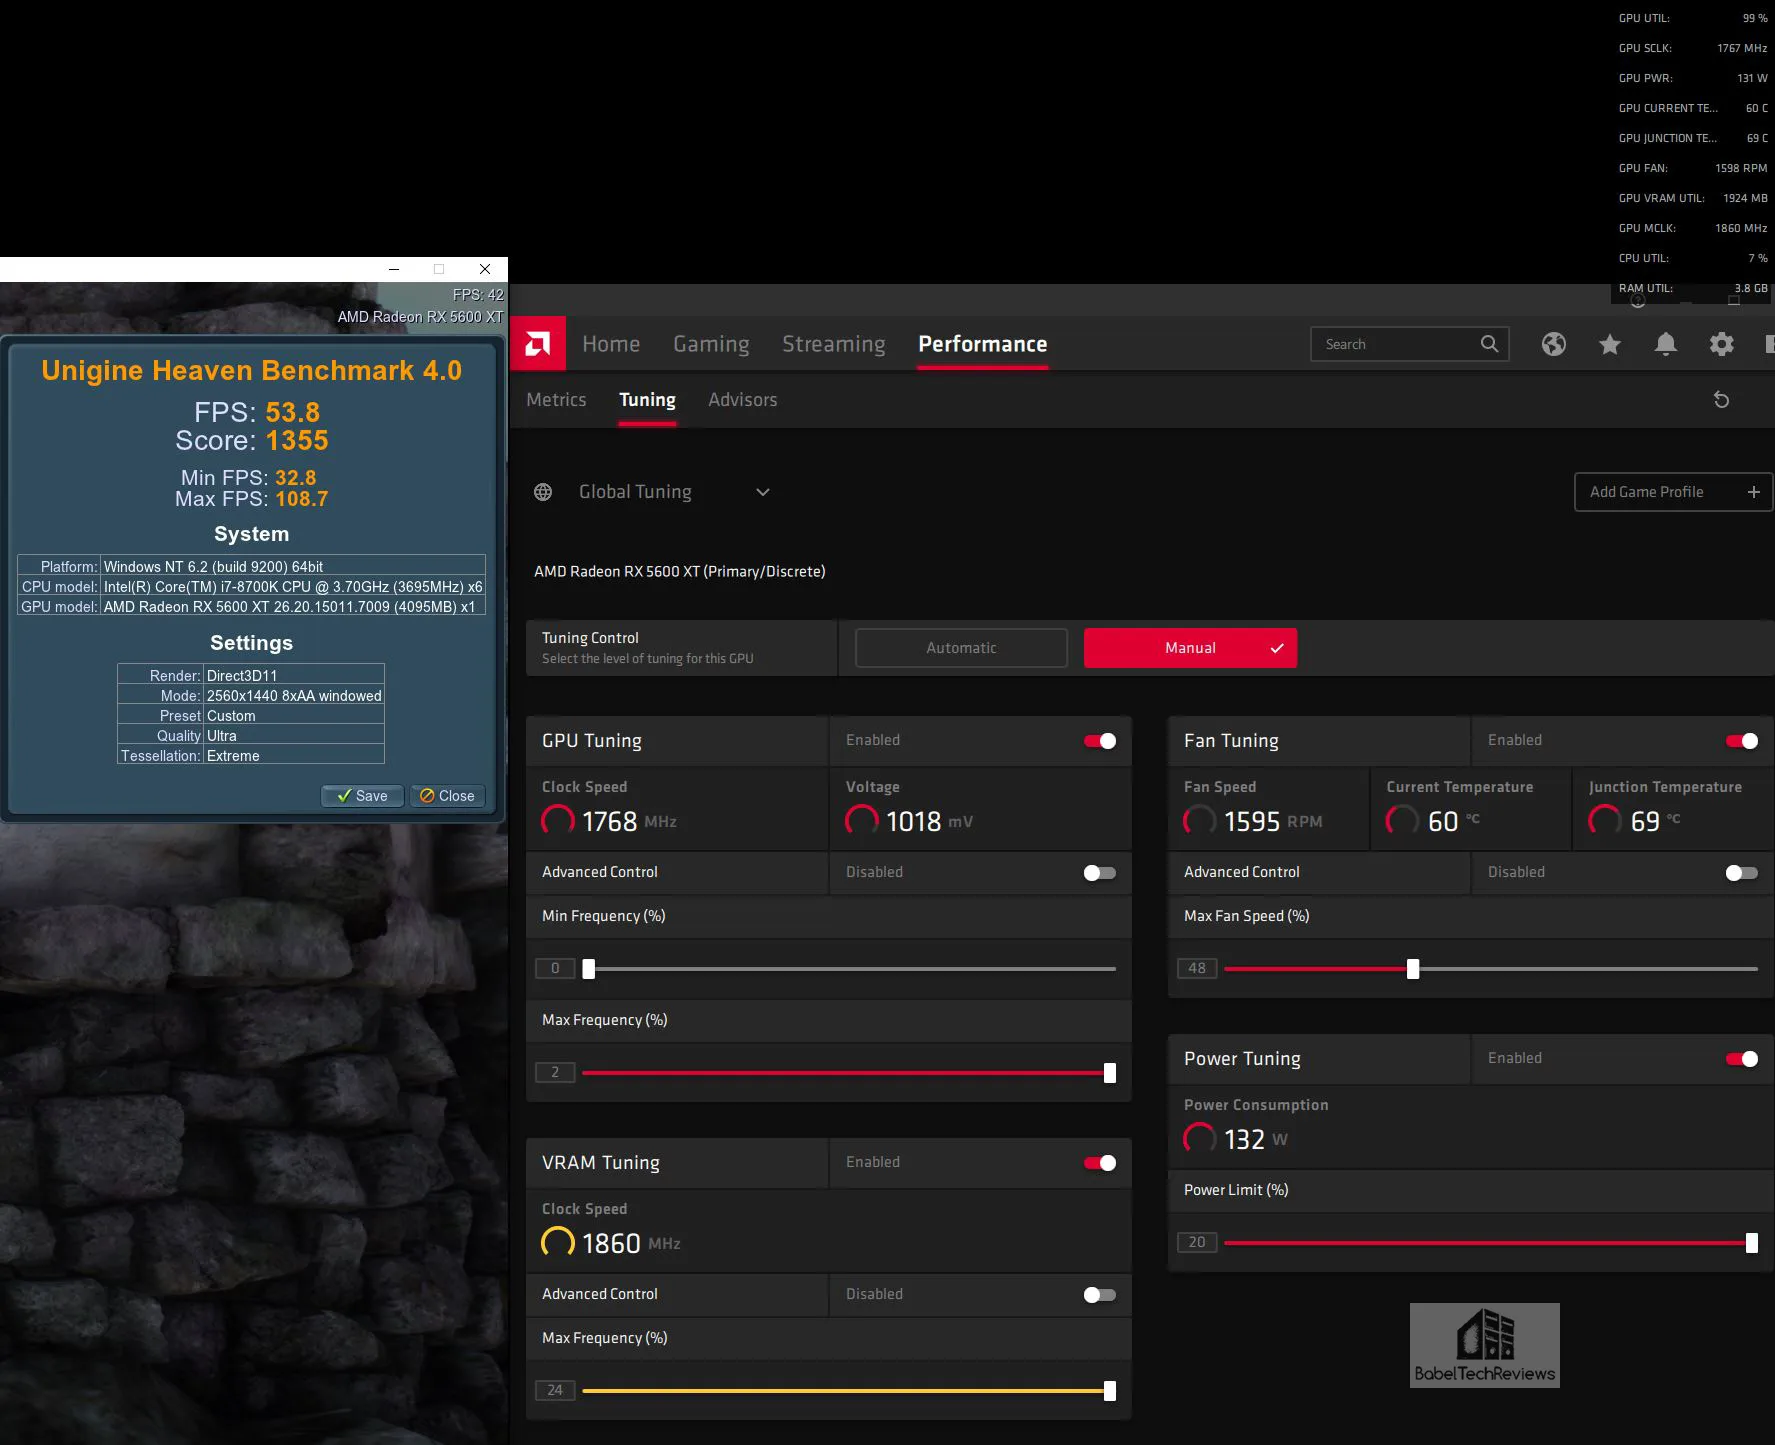1775x1445 pixels.
Task: Click the GPU Max Frequency slider handle
Action: click(1110, 1073)
